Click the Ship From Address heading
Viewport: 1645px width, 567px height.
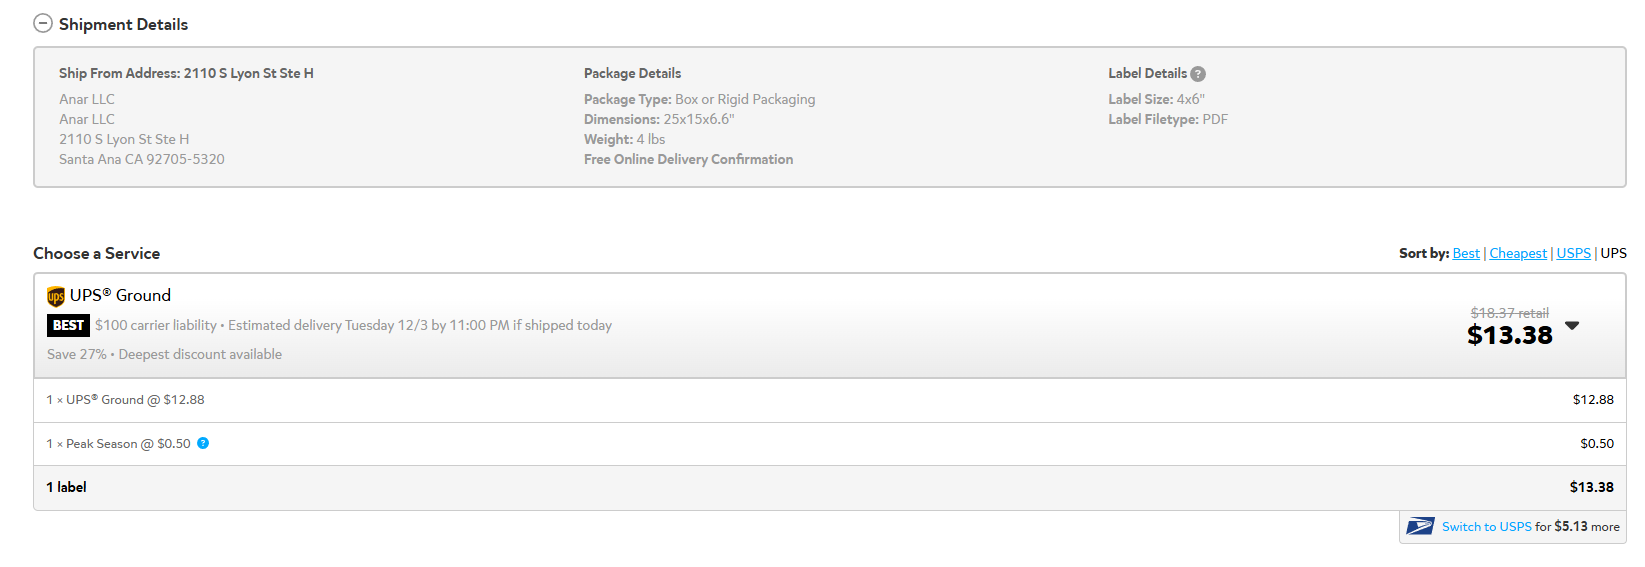pos(186,73)
